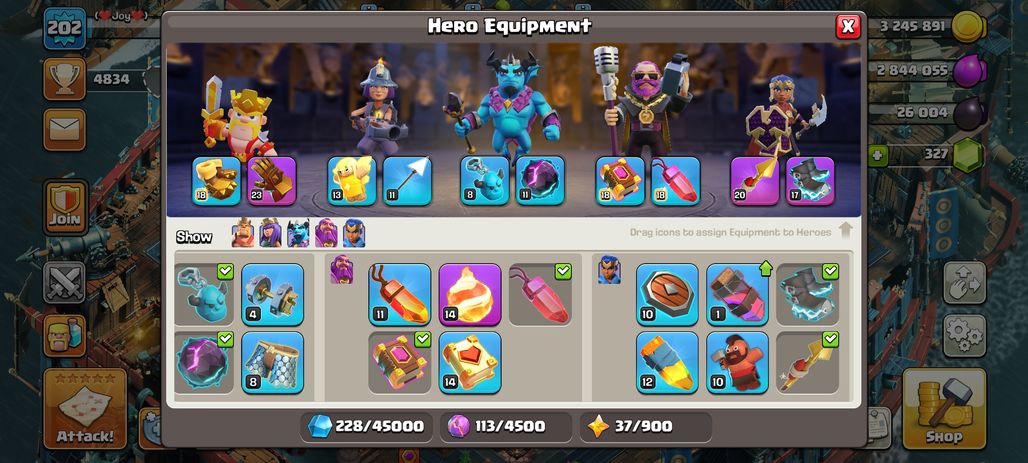Filter equipment by Barbarian King portrait
This screenshot has width=1028, height=463.
243,233
